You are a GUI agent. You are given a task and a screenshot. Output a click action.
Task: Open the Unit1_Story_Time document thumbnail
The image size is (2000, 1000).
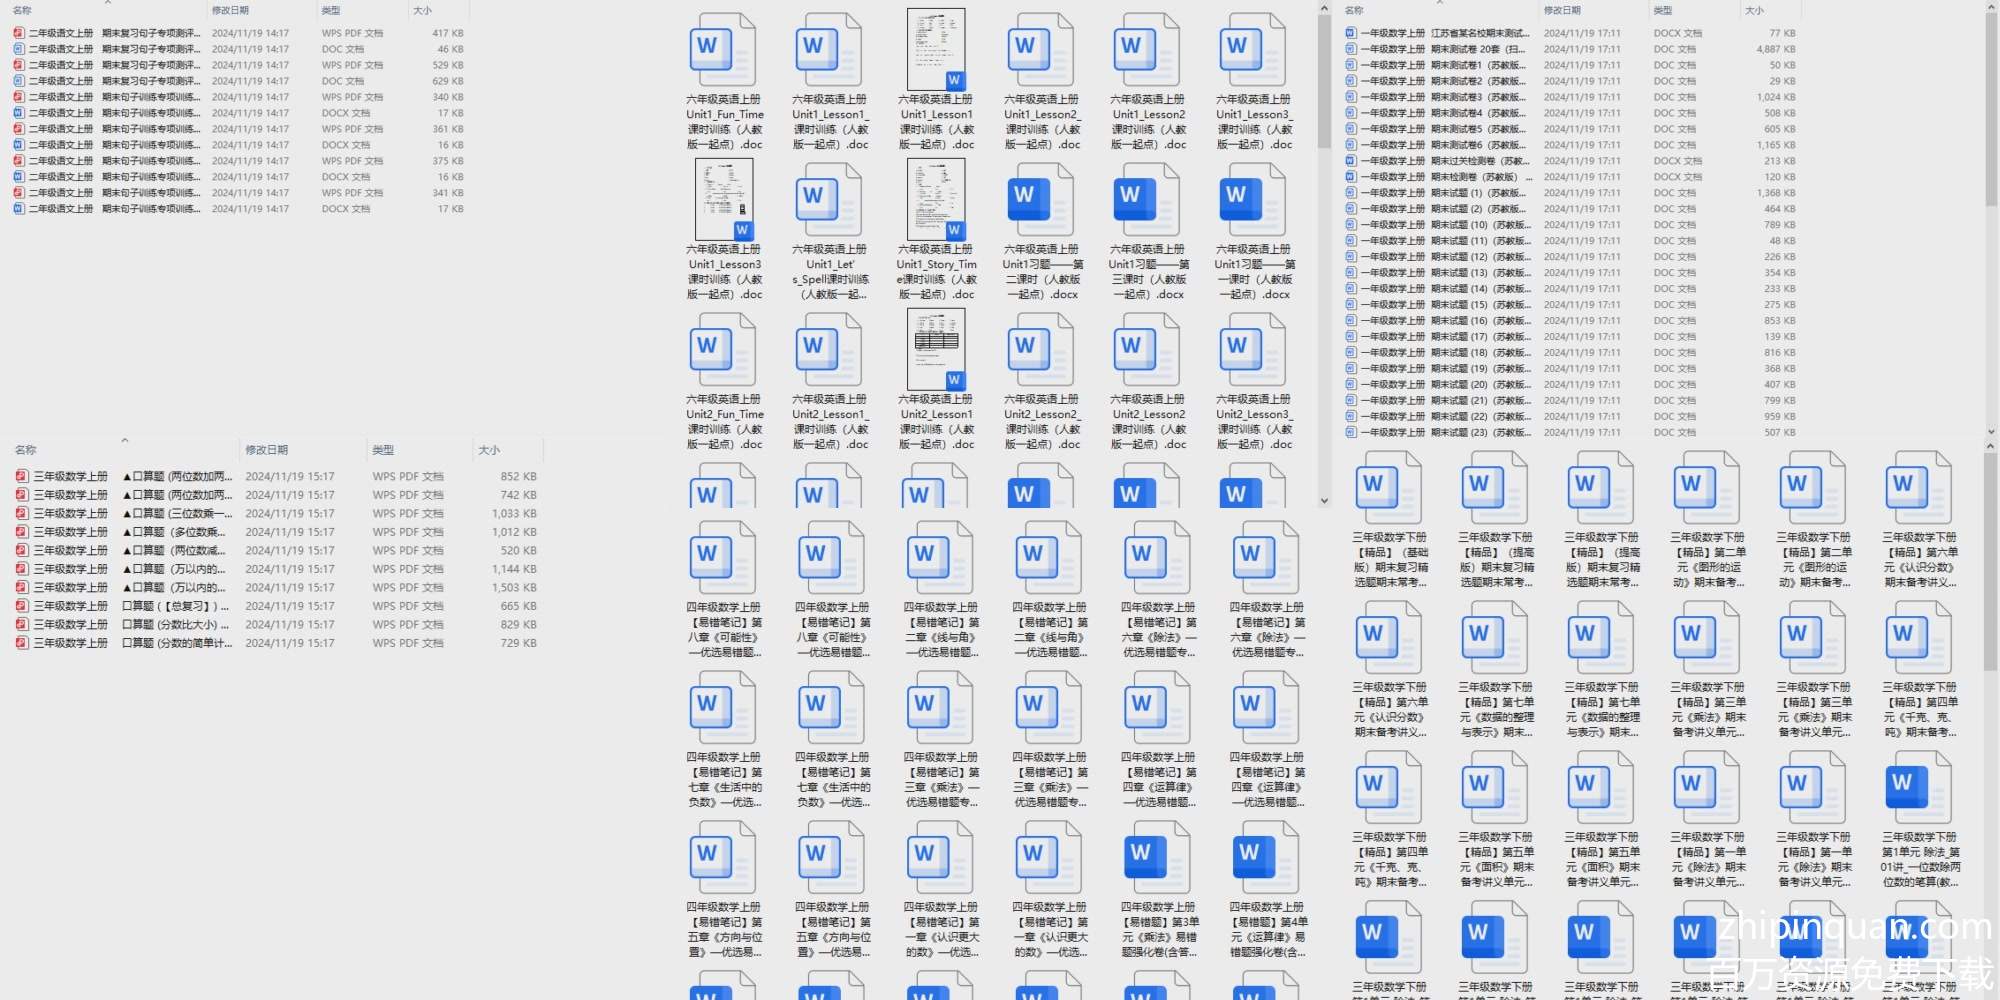[936, 199]
